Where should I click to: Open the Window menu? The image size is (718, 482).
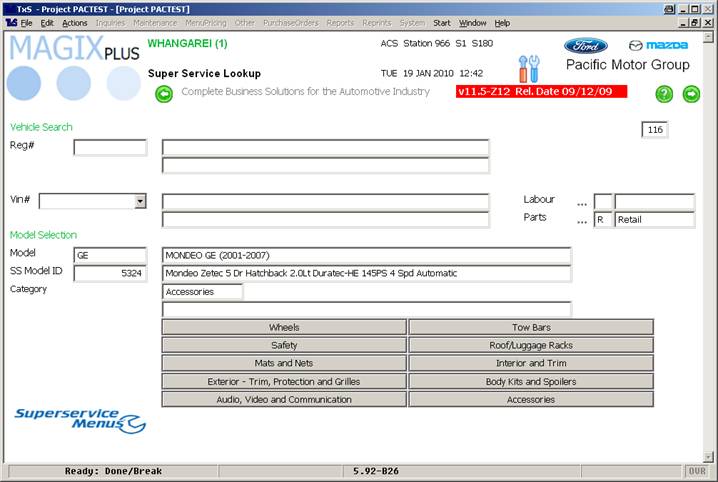472,22
